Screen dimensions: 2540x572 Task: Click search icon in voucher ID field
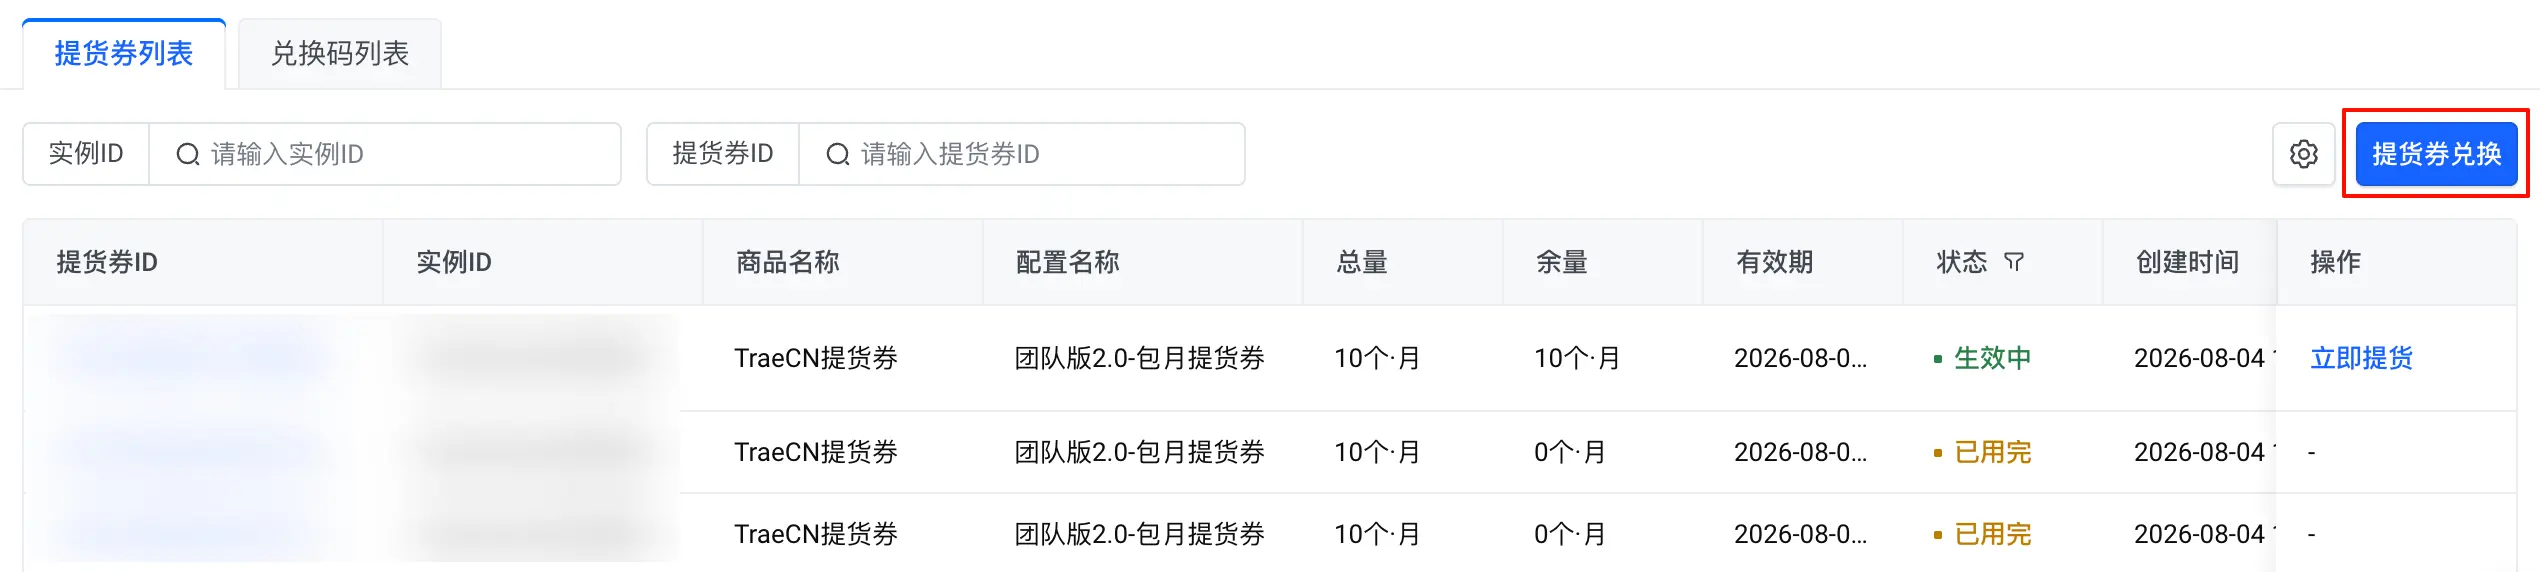[838, 154]
